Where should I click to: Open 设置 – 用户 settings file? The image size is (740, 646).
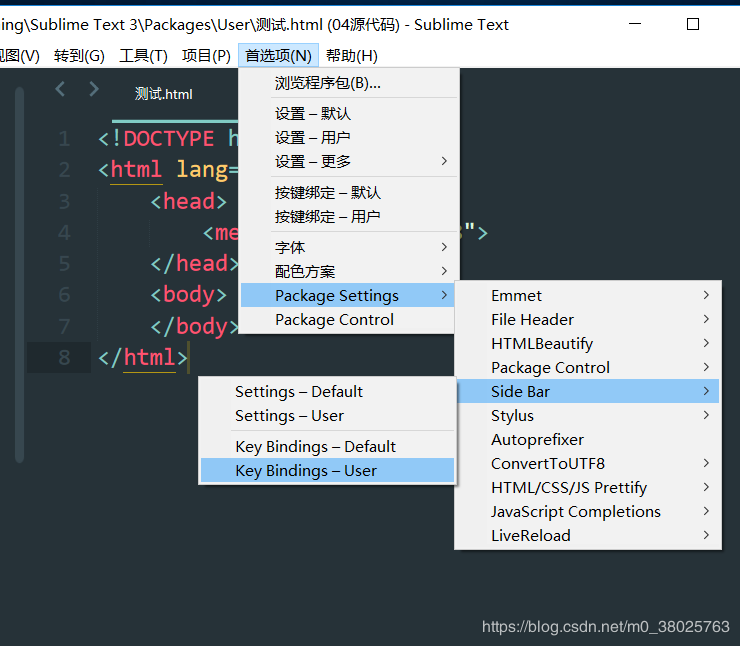click(x=347, y=137)
